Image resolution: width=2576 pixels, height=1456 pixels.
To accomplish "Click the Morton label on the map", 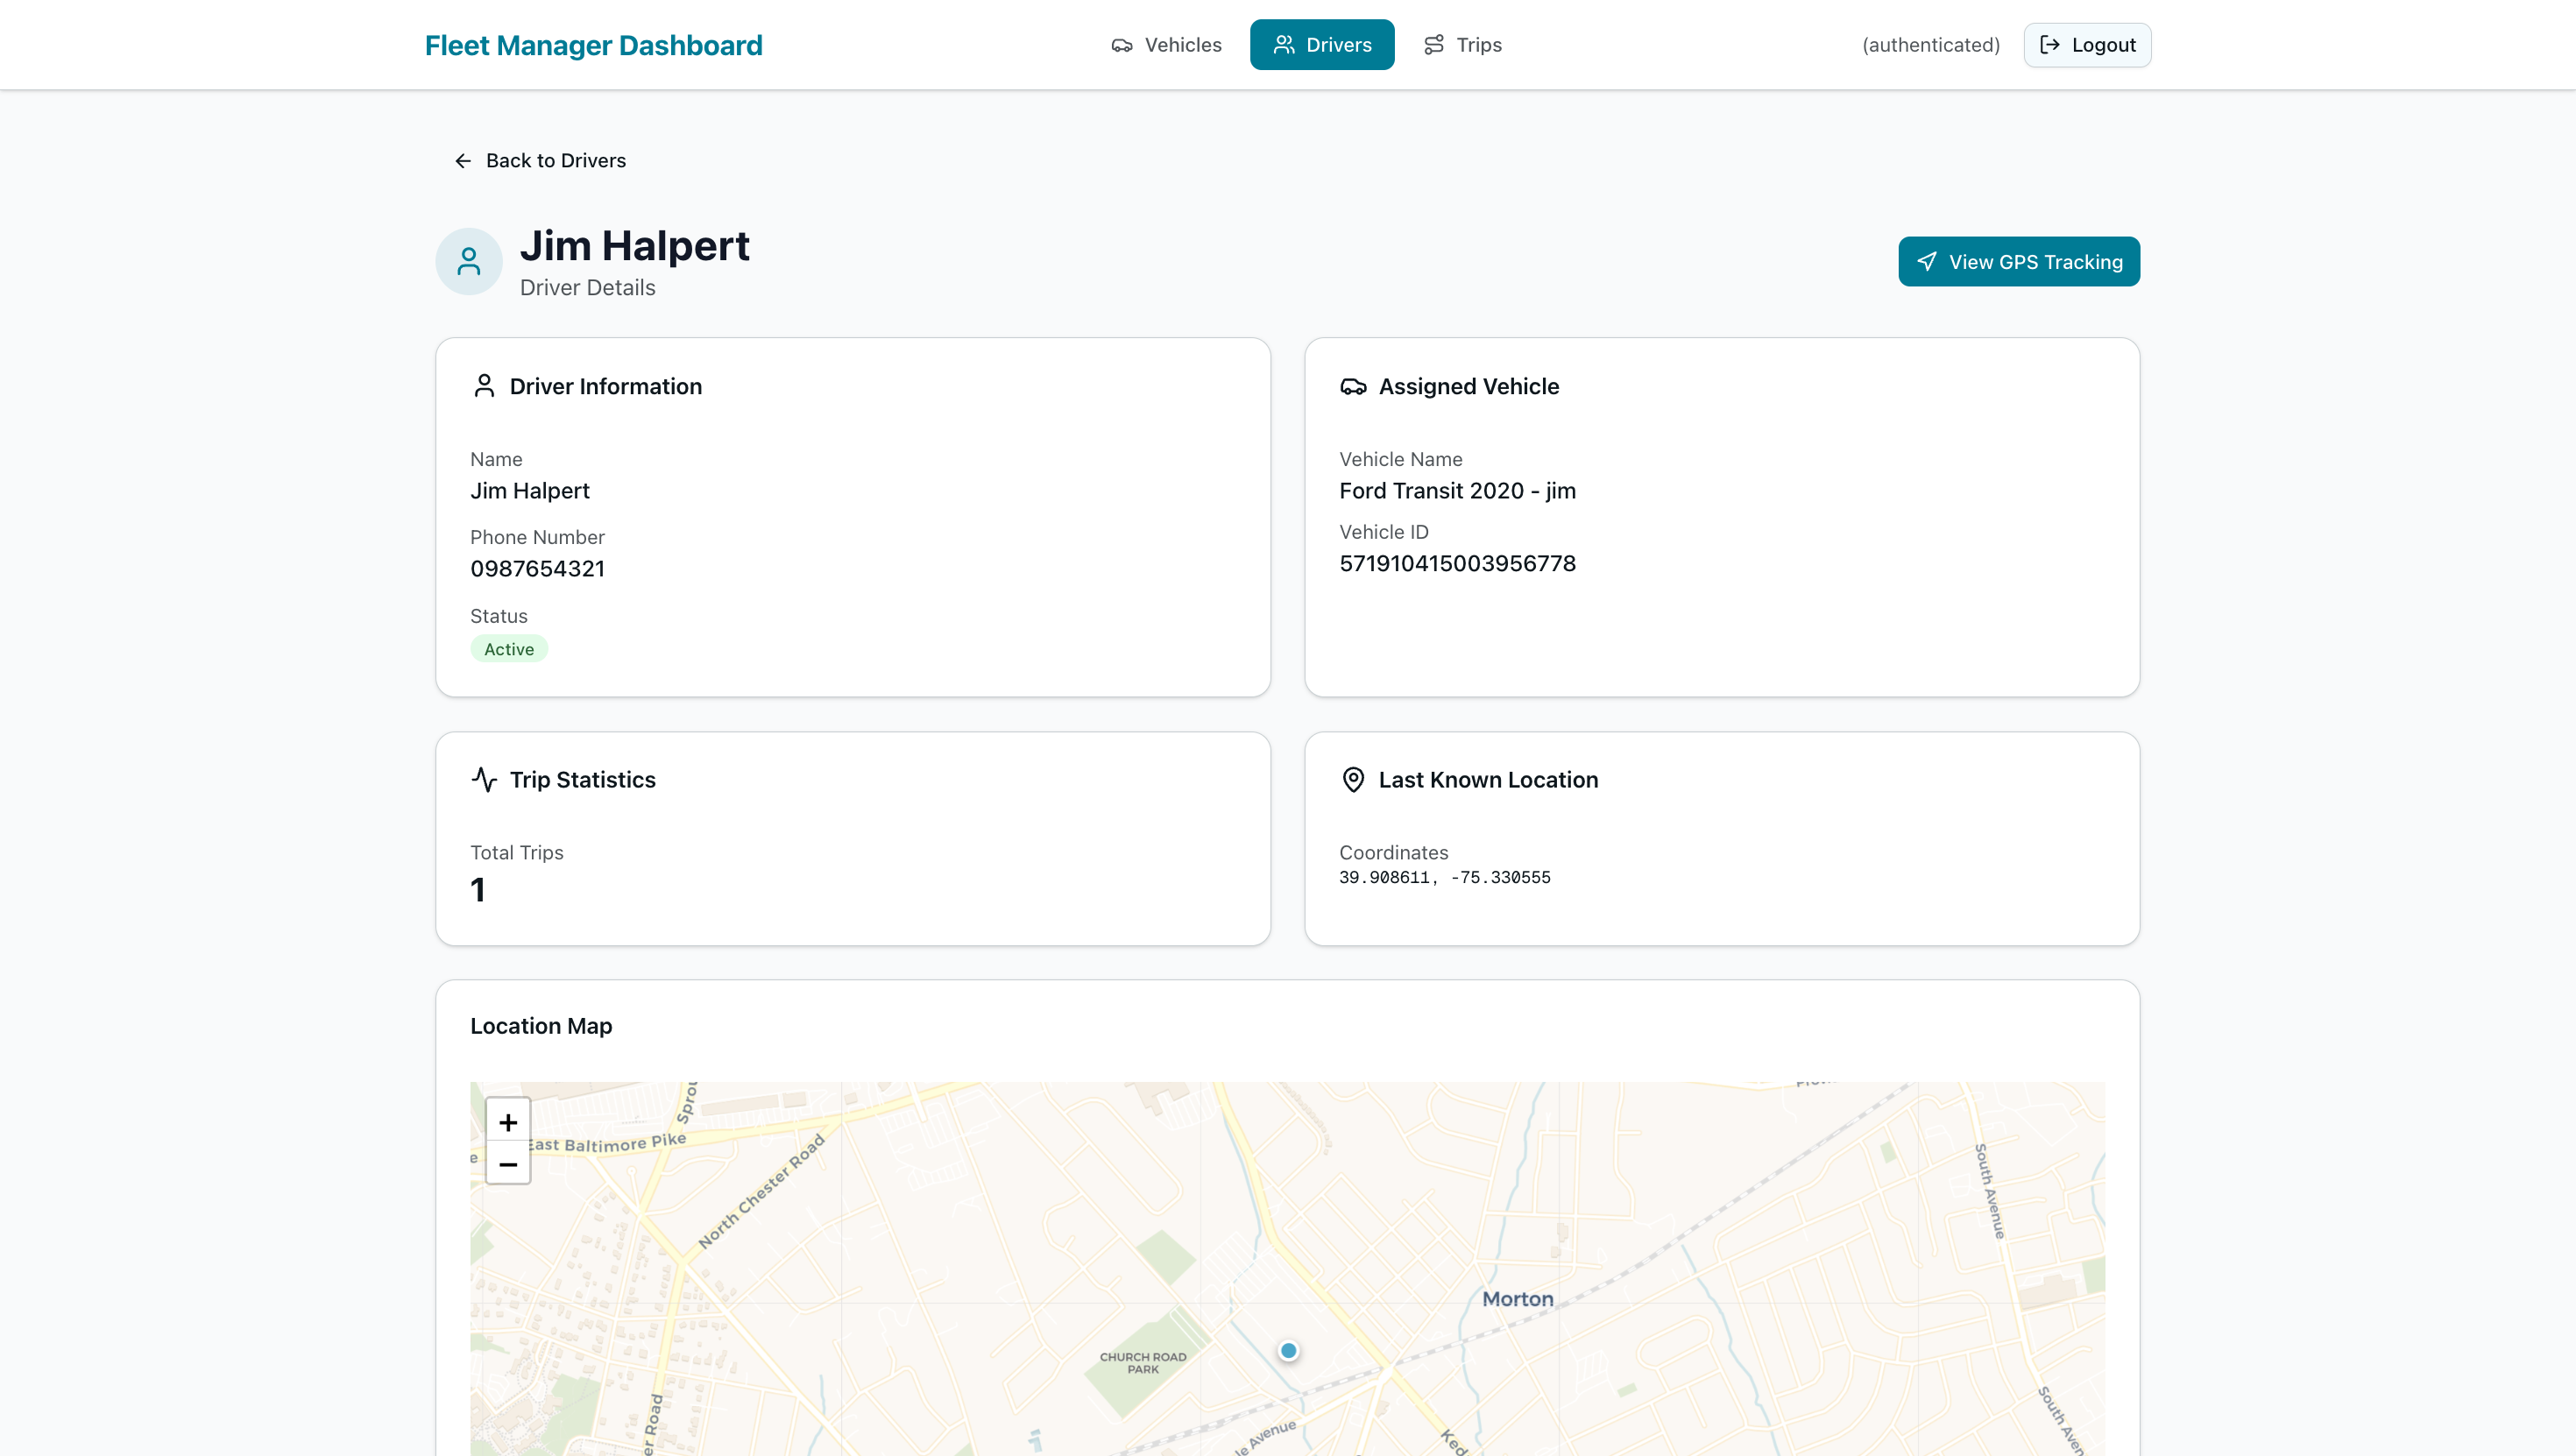I will 1517,1299.
